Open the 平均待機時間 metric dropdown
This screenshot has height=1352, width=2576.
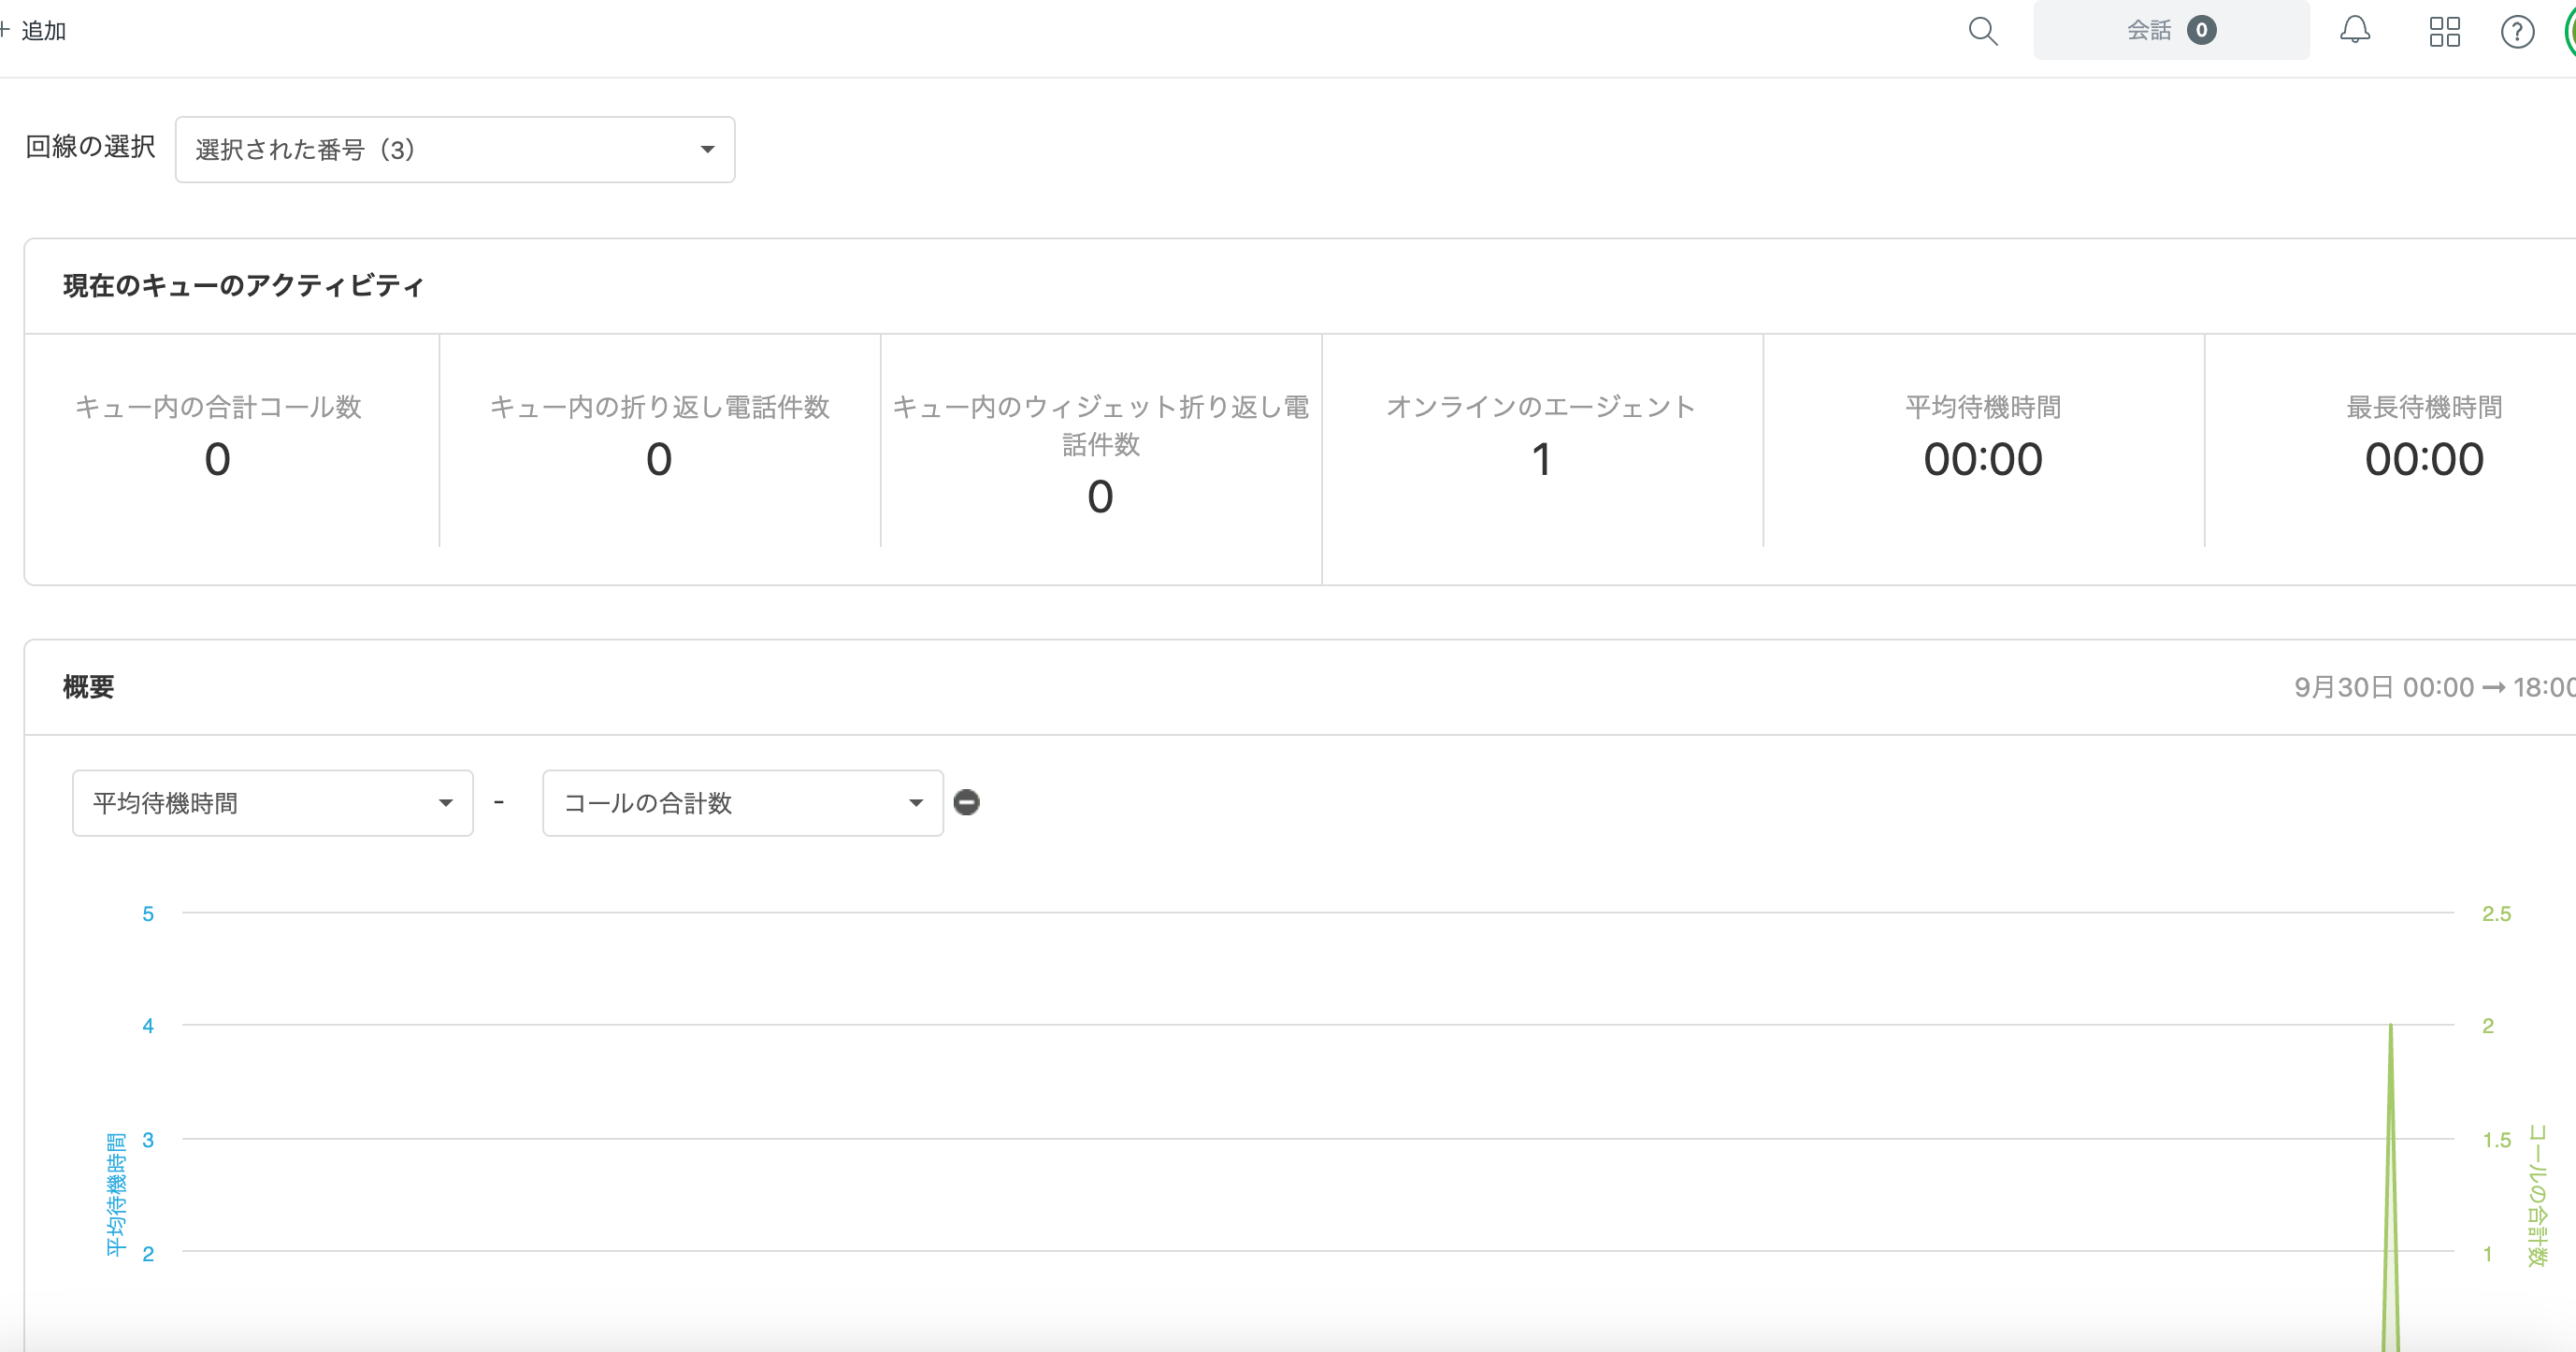click(272, 803)
